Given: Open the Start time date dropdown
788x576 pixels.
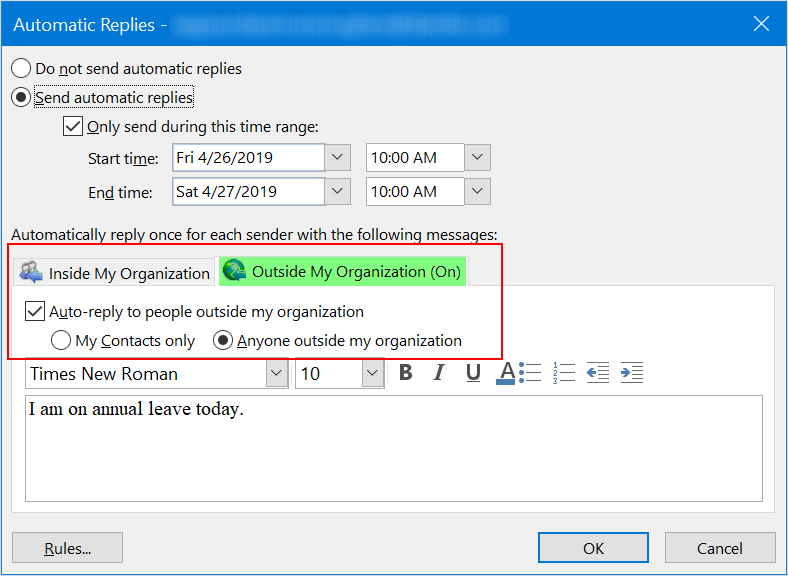Looking at the screenshot, I should coord(338,158).
